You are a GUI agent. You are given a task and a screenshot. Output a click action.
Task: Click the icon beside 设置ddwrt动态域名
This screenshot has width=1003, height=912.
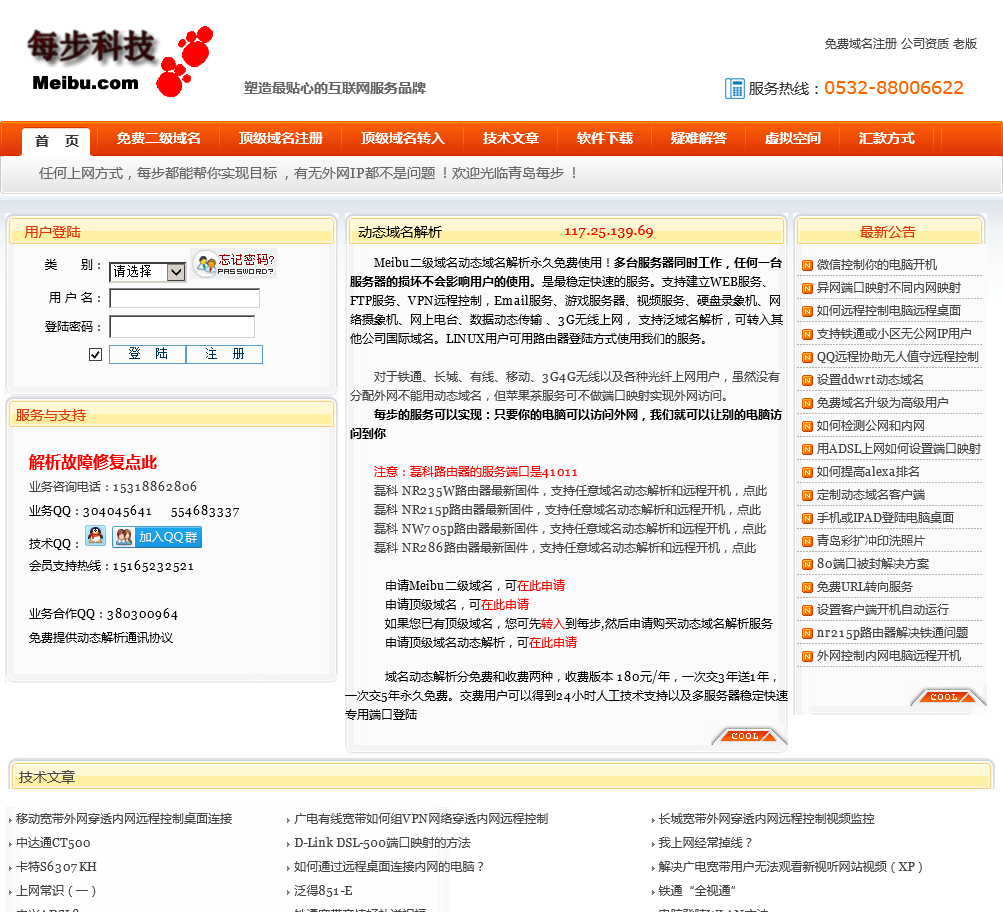click(807, 381)
